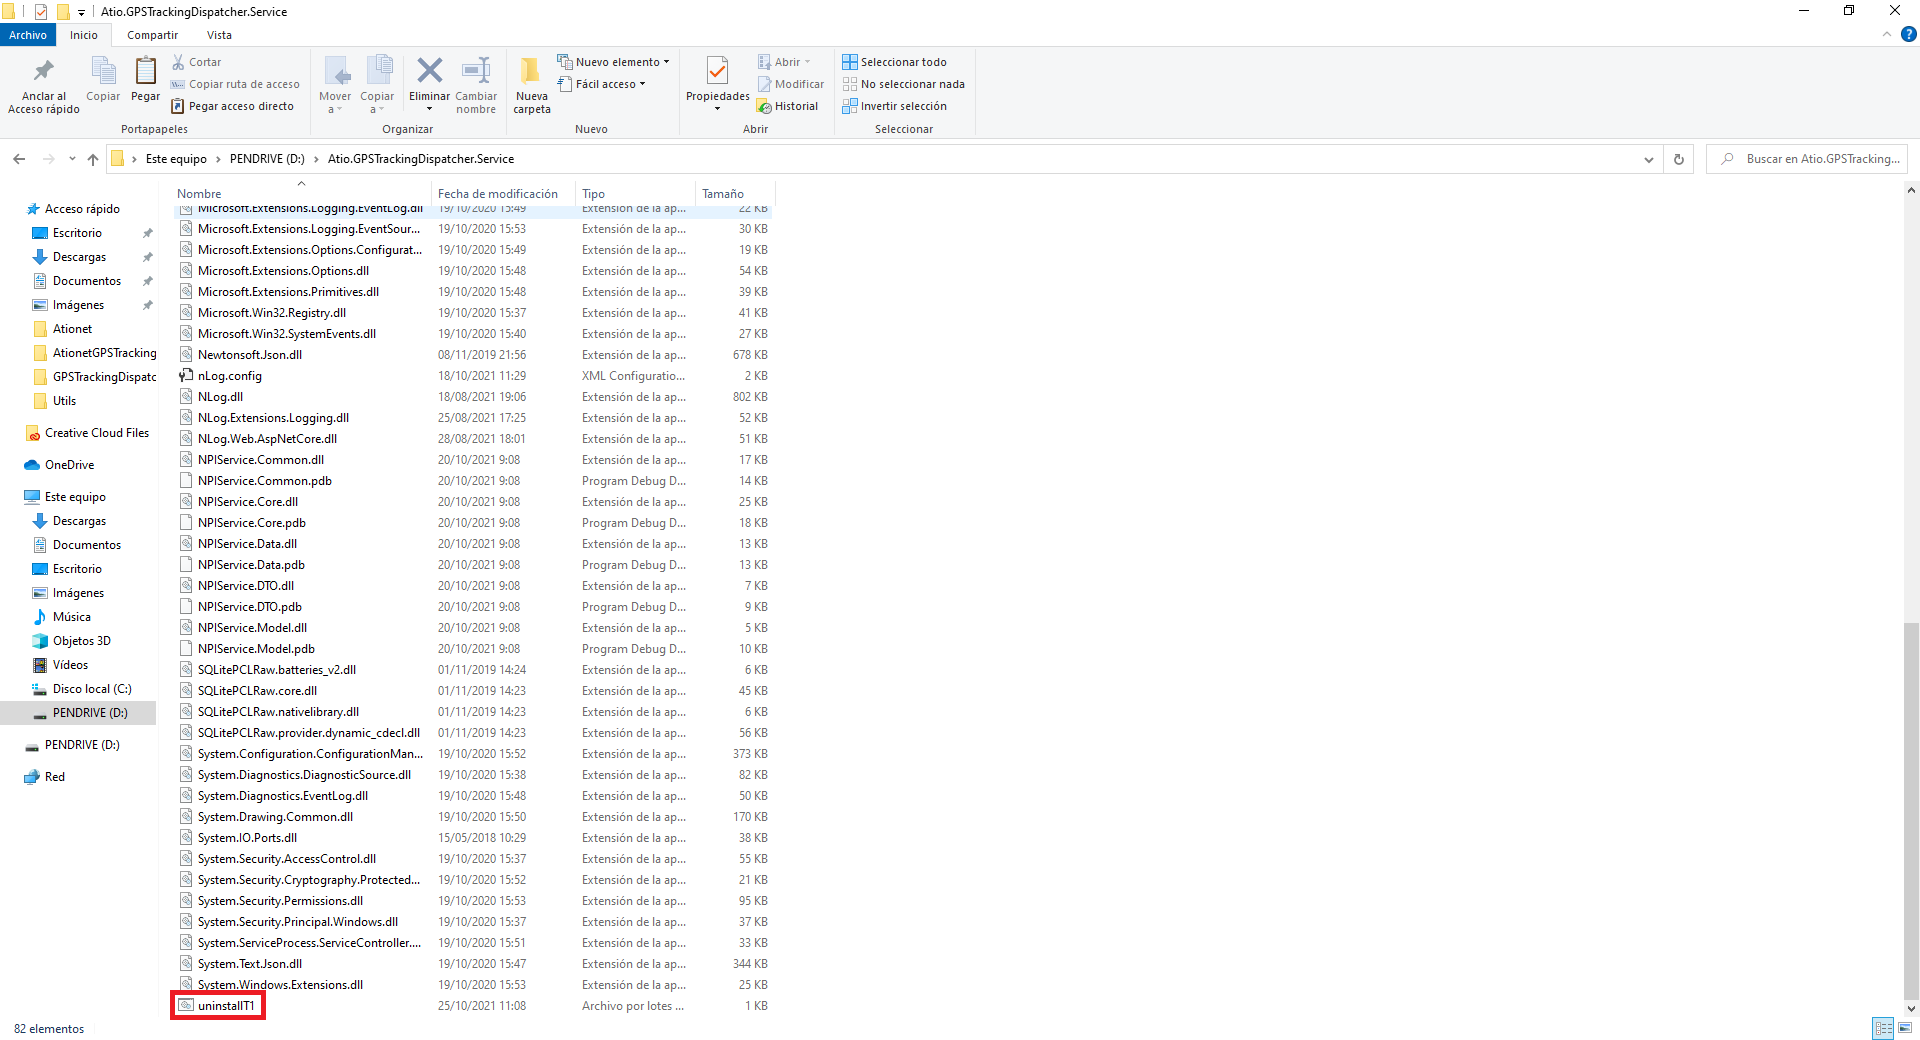Click the Buscar search field
Screen dimensions: 1920x1040
pos(1806,159)
